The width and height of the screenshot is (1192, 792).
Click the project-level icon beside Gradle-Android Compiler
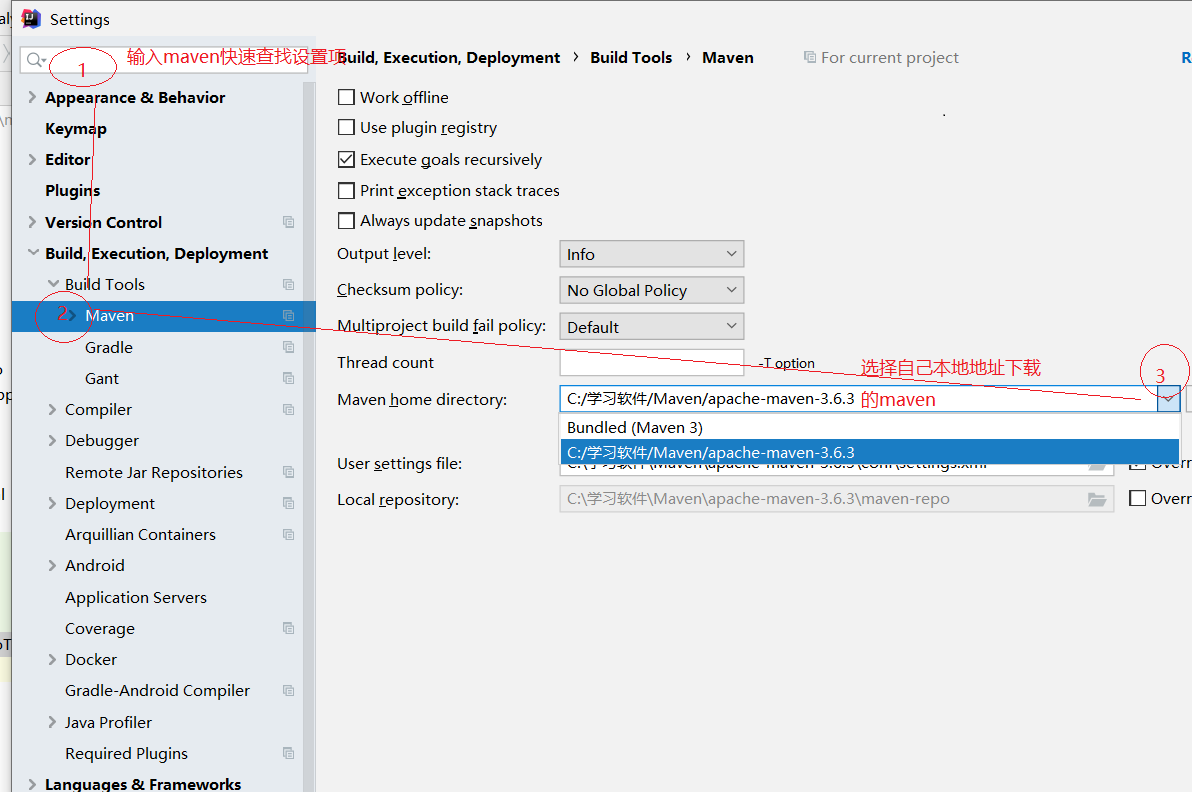[x=289, y=691]
